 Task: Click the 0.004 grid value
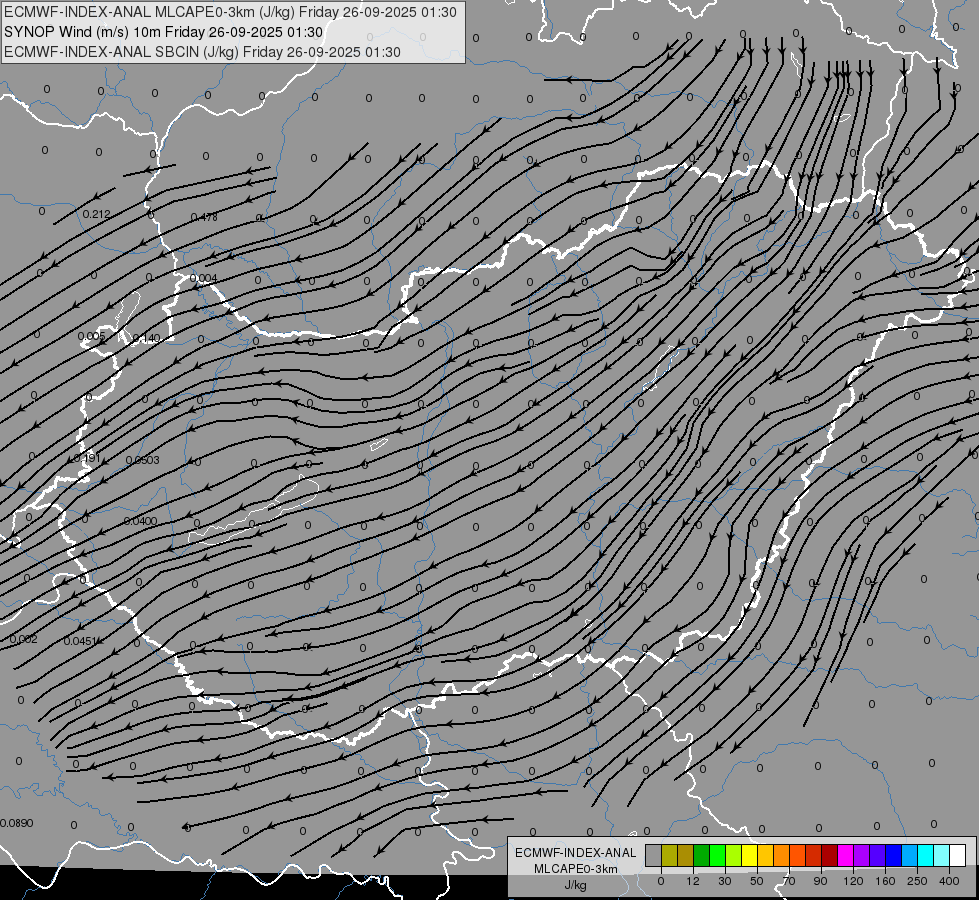[x=203, y=278]
